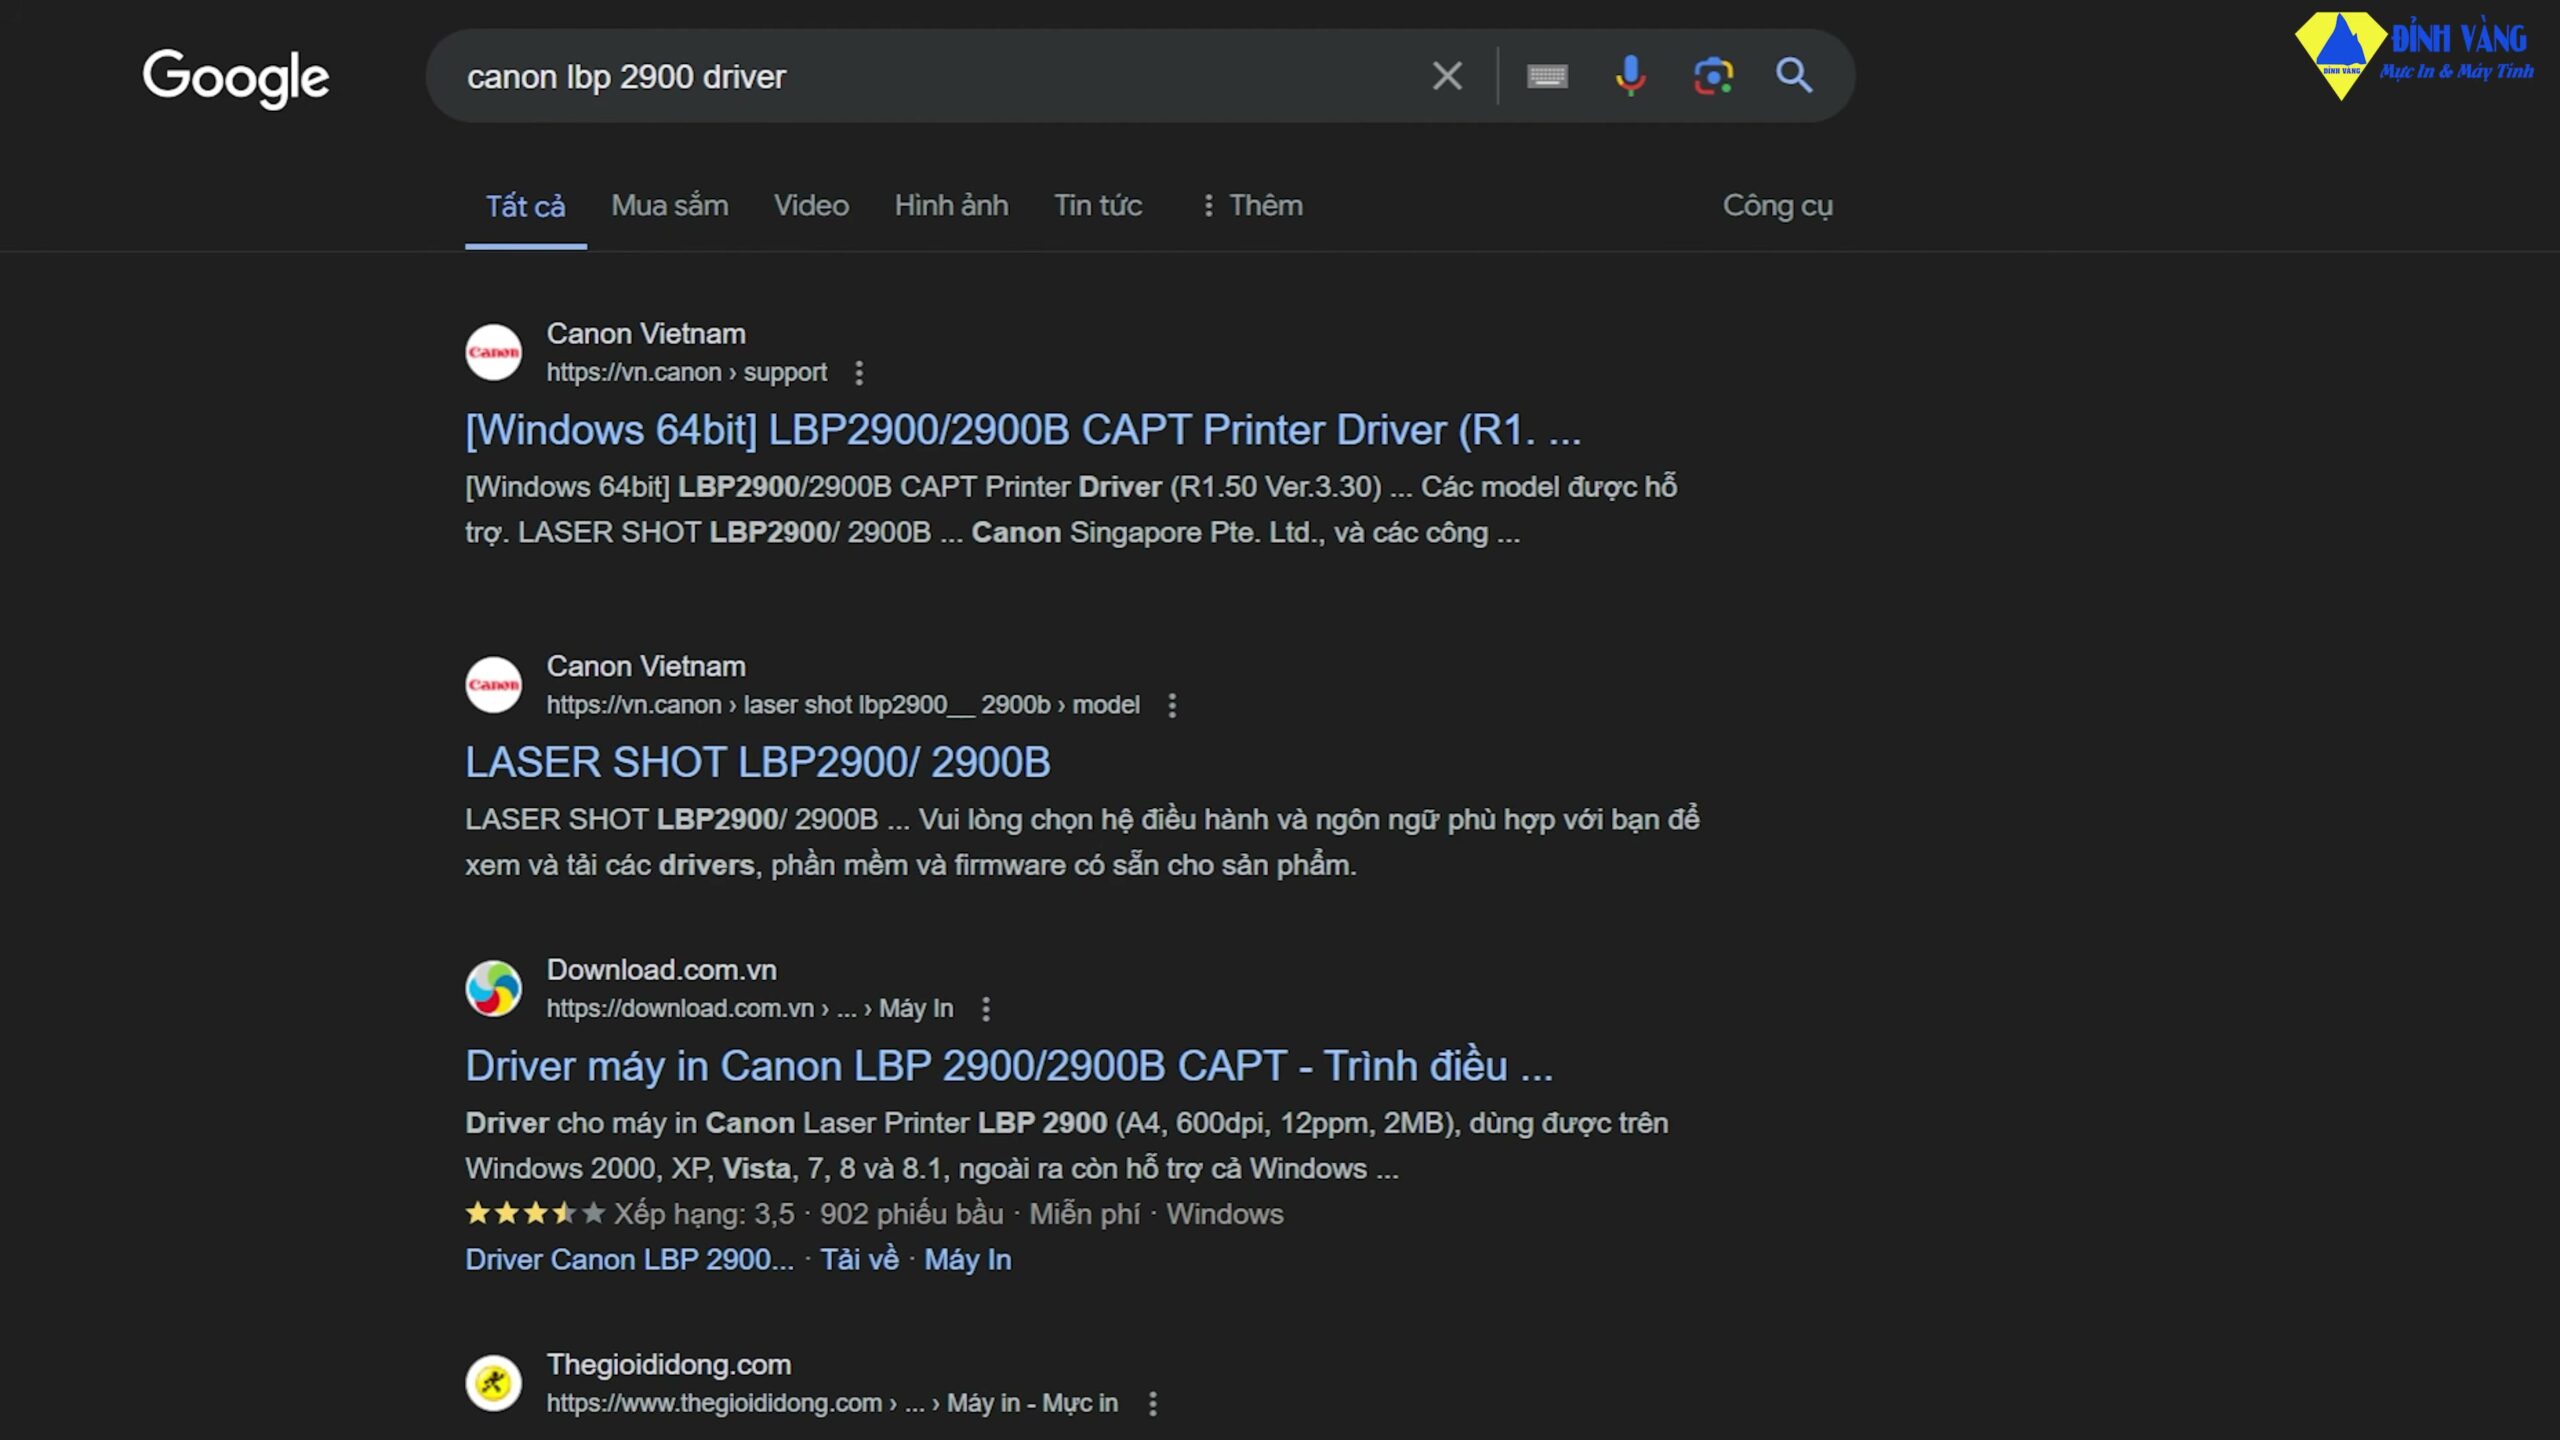This screenshot has width=2560, height=1440.
Task: Click the 'Xếp hạng: 3,5' rating text
Action: [x=704, y=1214]
